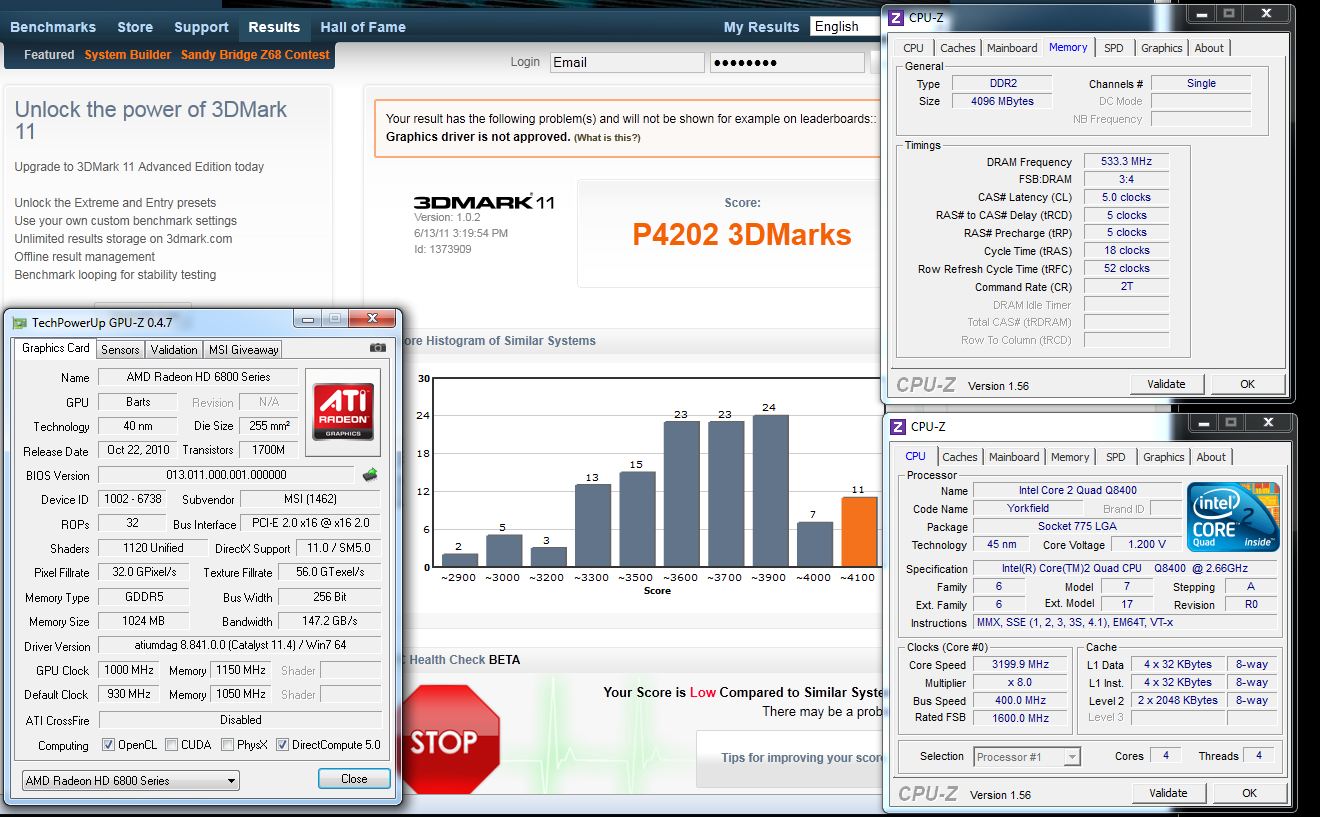Click the Bandwidth value 147.2 GB/s

click(x=330, y=622)
